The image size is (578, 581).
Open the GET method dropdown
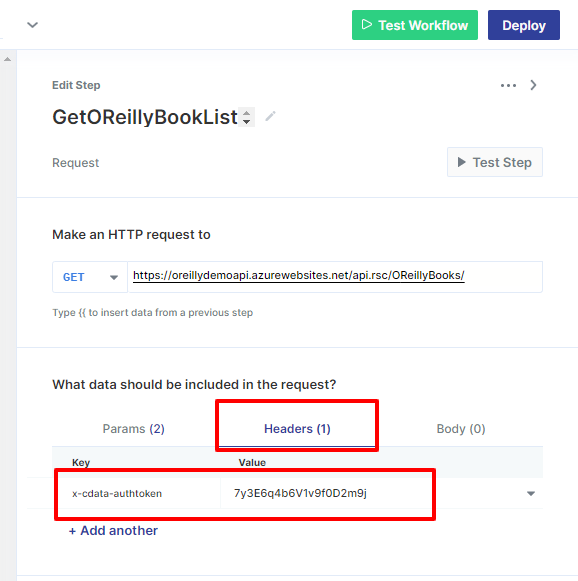(x=90, y=277)
